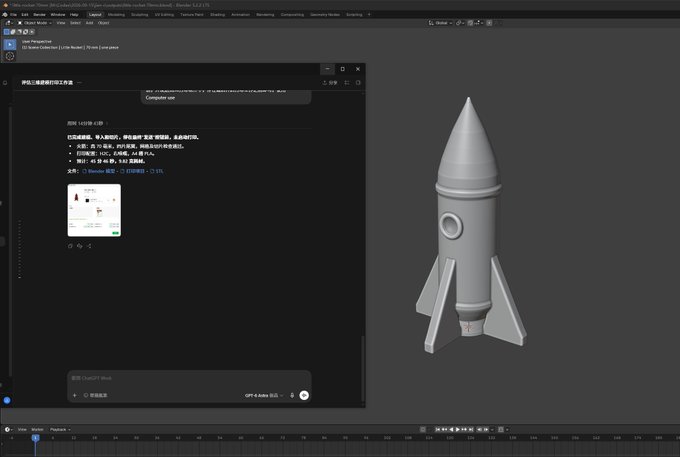
Task: Choose the invert-selection mode icon
Action: coord(25,32)
